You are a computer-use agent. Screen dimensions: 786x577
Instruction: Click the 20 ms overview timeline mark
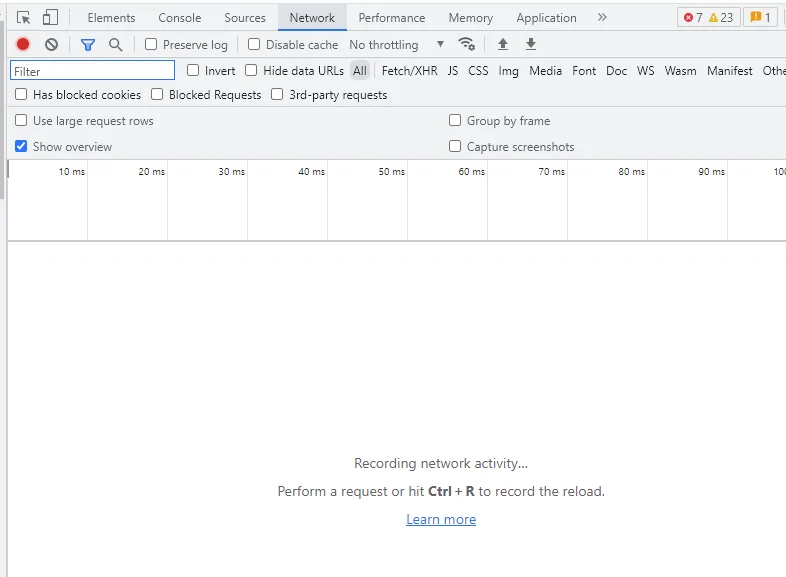(x=151, y=171)
